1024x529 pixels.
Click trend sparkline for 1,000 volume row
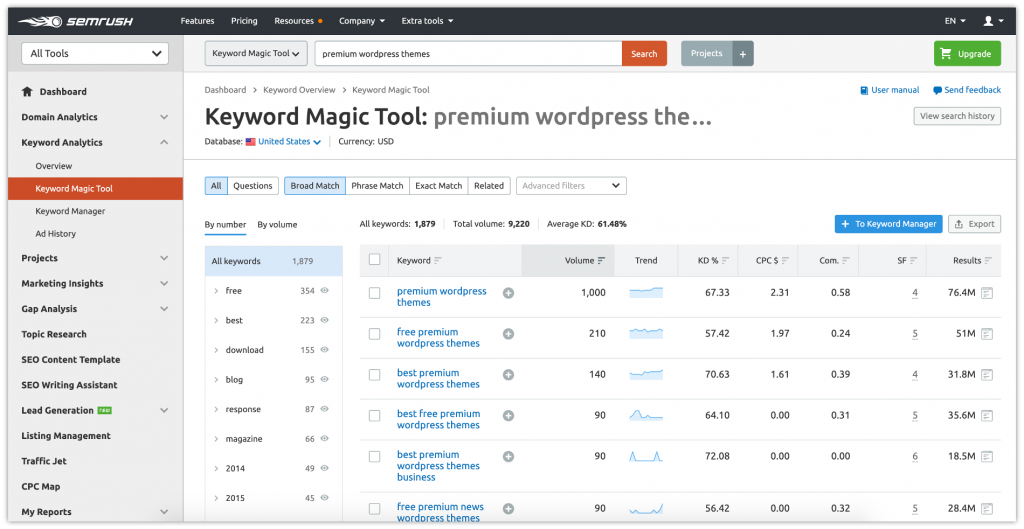coord(646,293)
